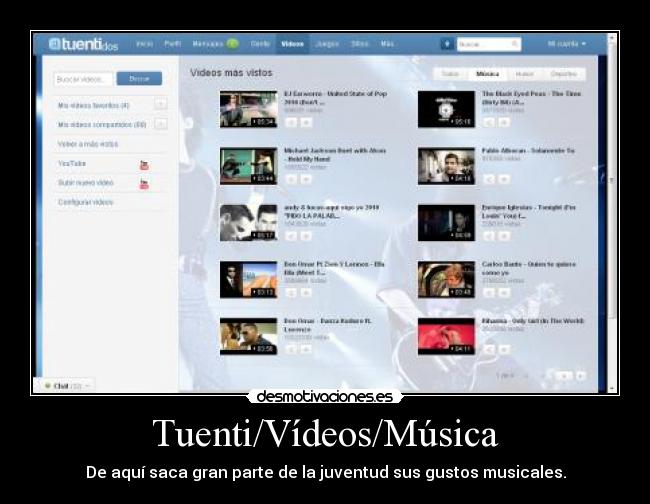Play the Don Omar Danza Kuduro thumbnail

coord(248,336)
